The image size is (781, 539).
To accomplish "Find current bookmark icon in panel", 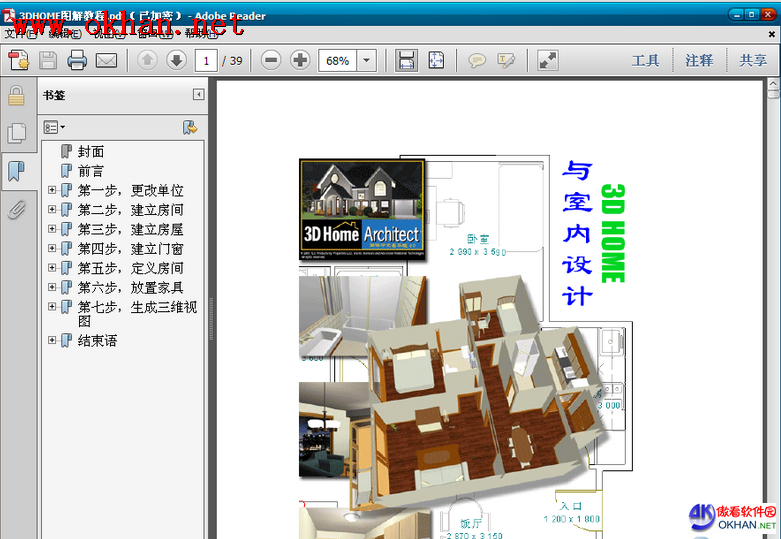I will (x=190, y=128).
